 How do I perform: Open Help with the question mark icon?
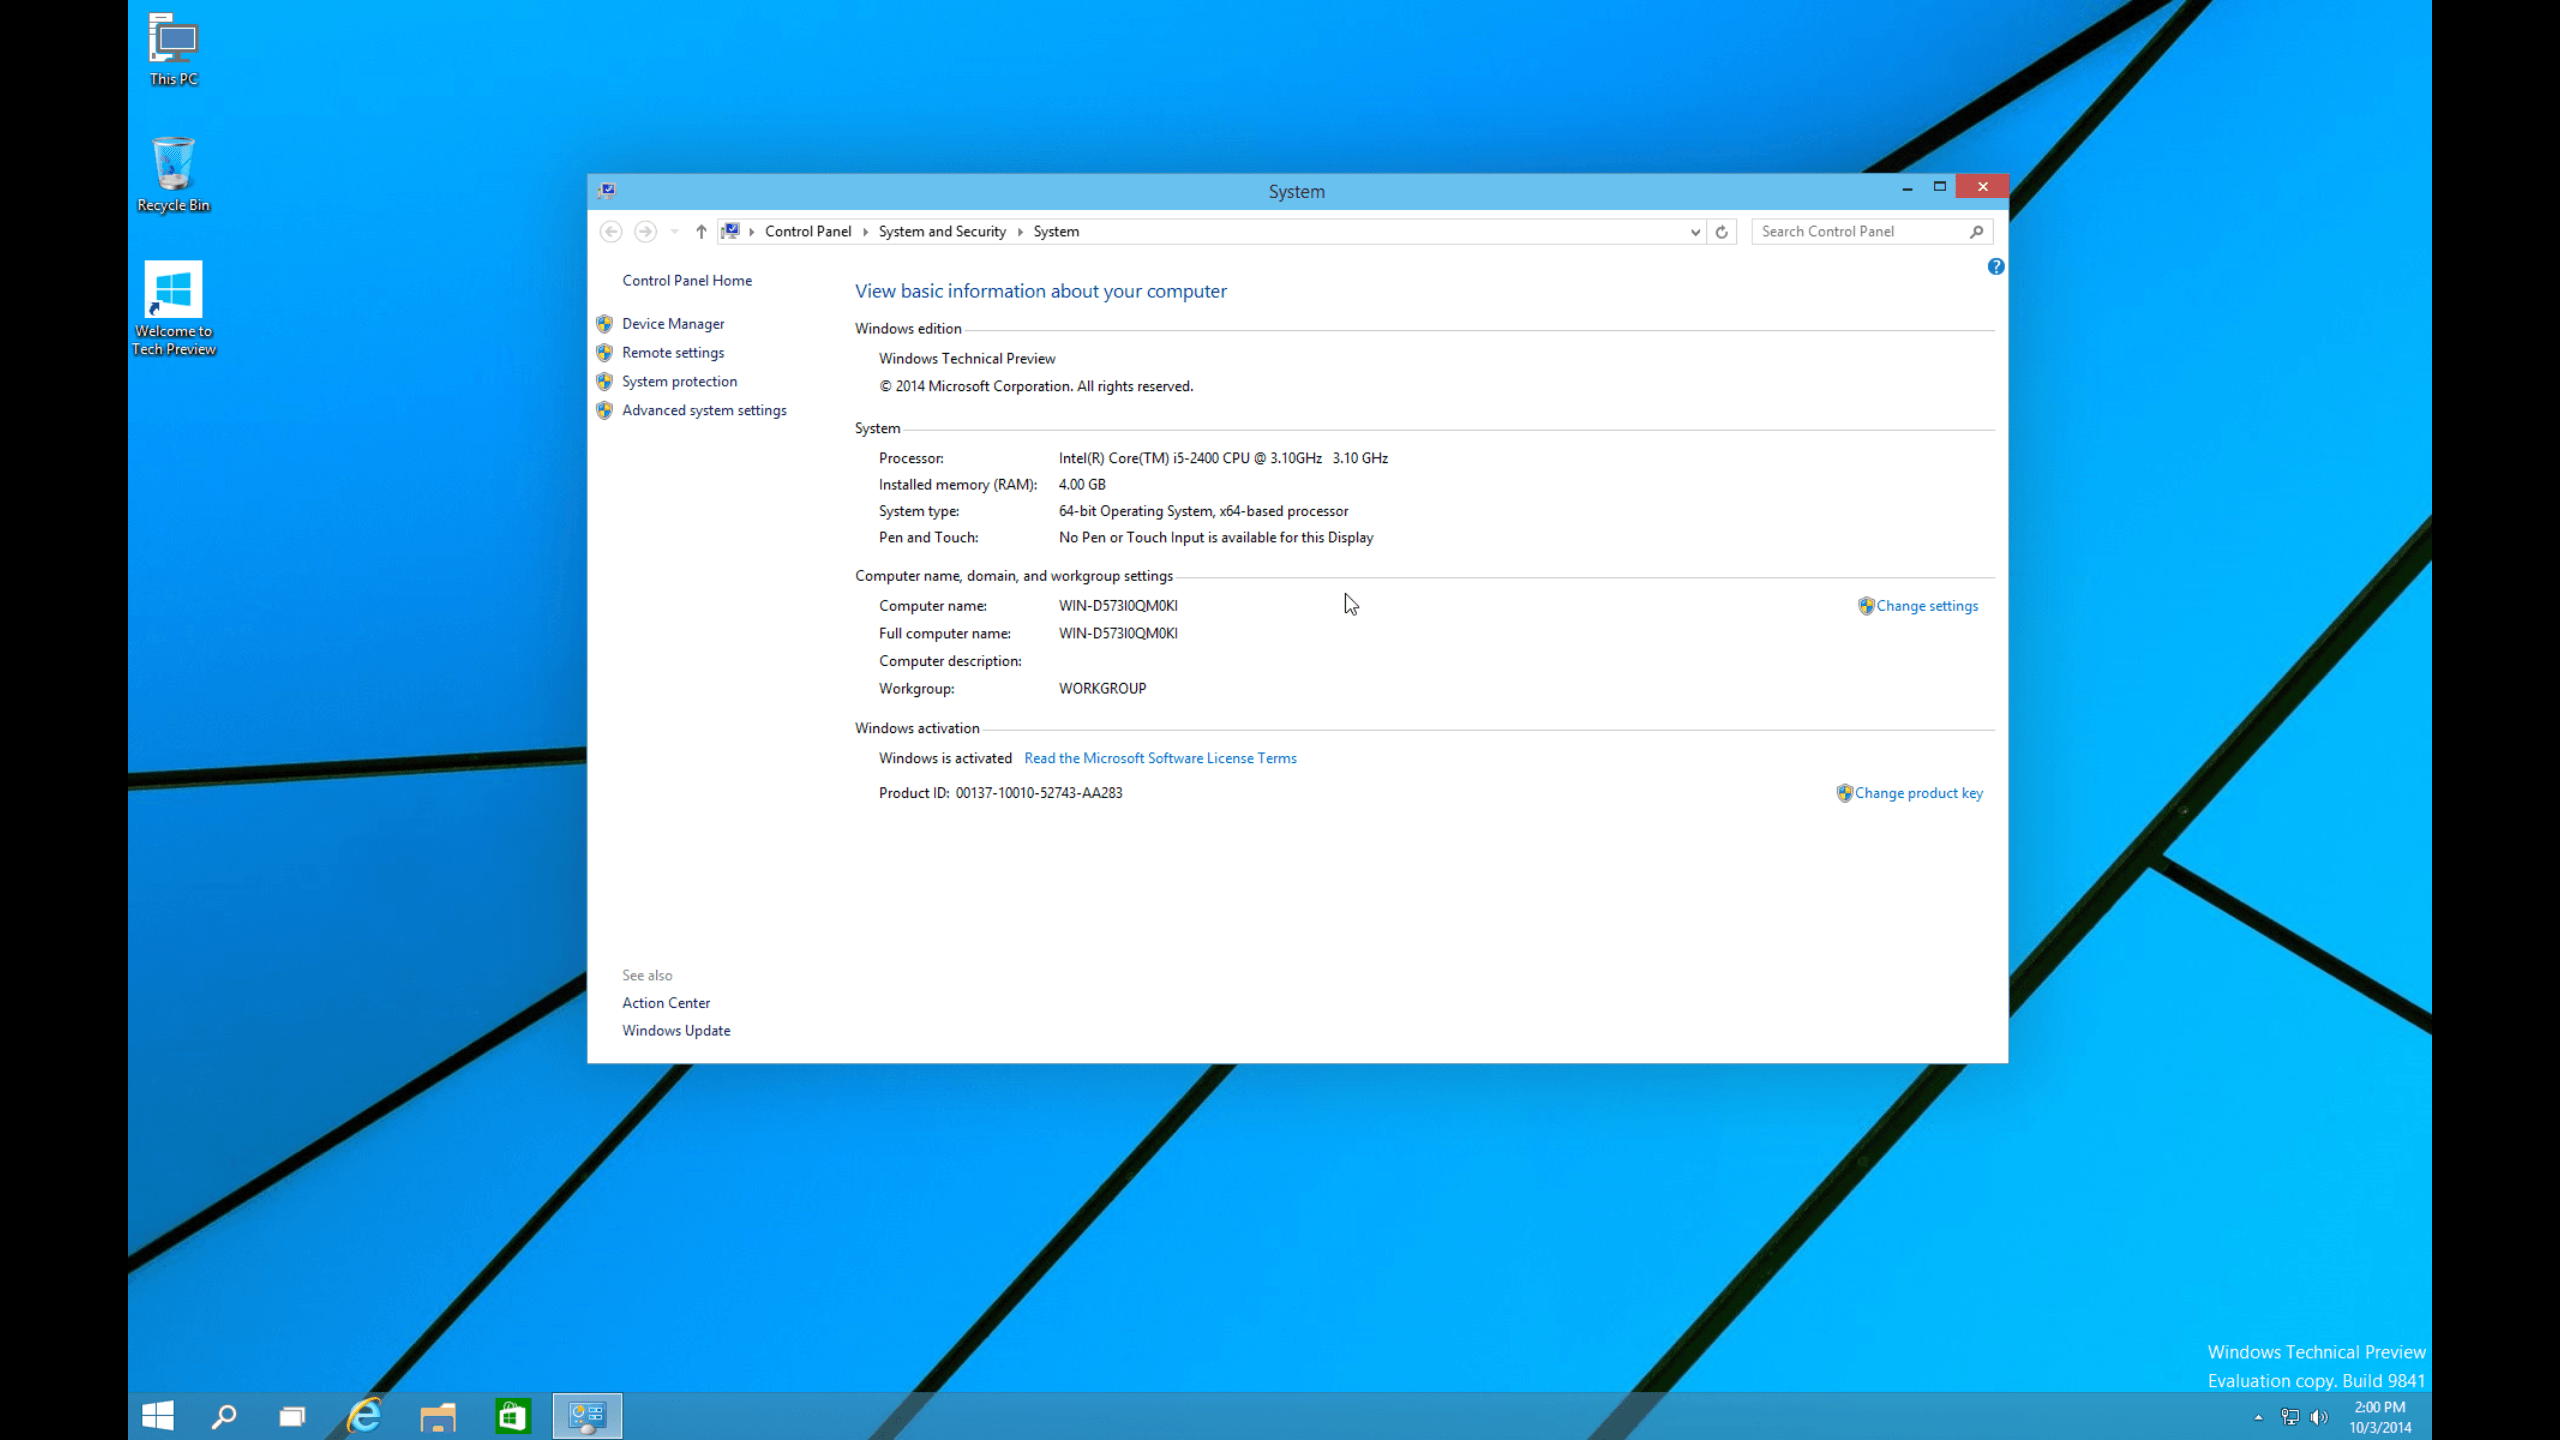click(1996, 266)
